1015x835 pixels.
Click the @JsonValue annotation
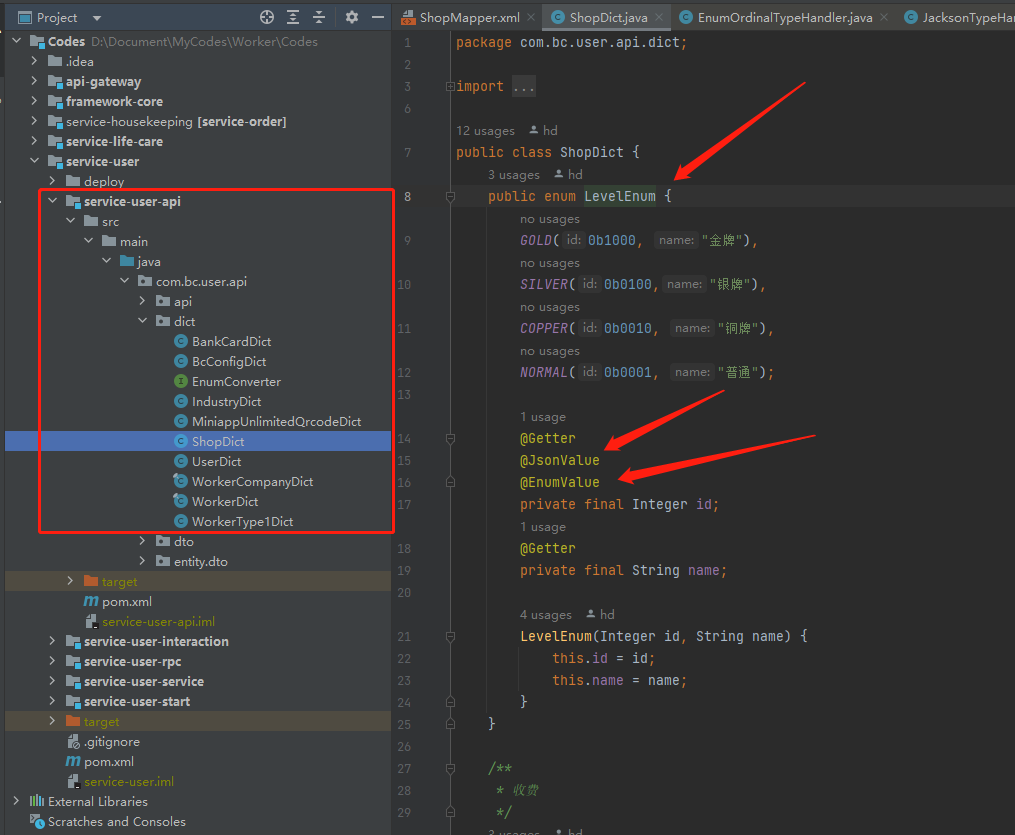(559, 460)
